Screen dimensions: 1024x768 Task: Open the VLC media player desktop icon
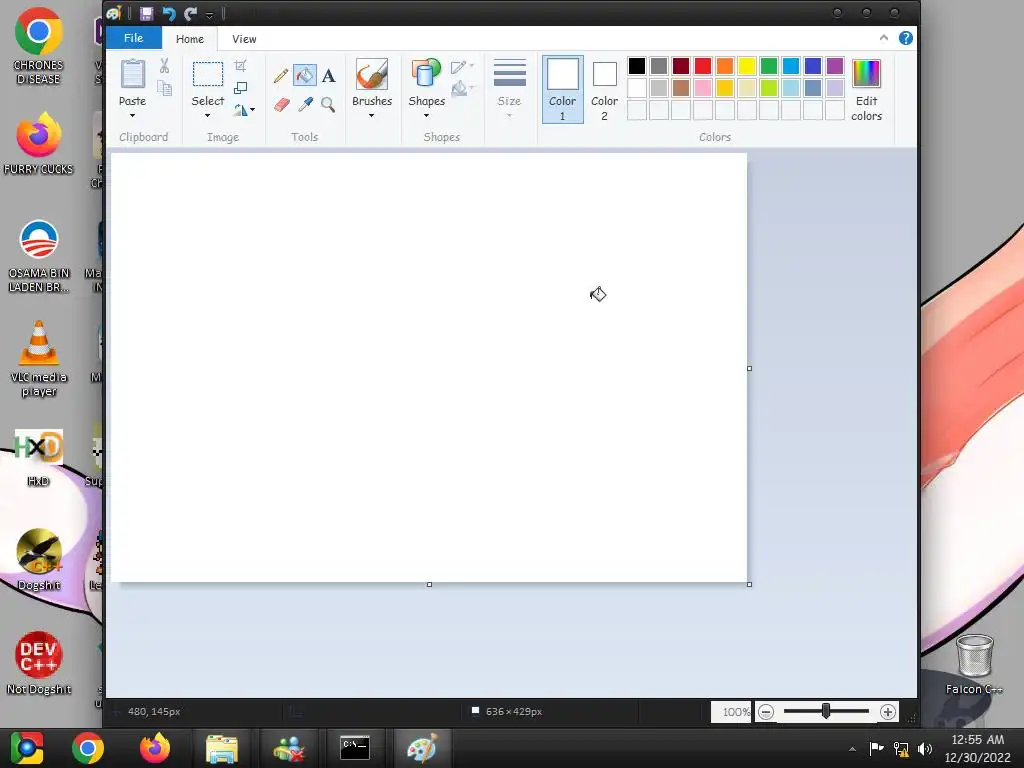pos(39,359)
